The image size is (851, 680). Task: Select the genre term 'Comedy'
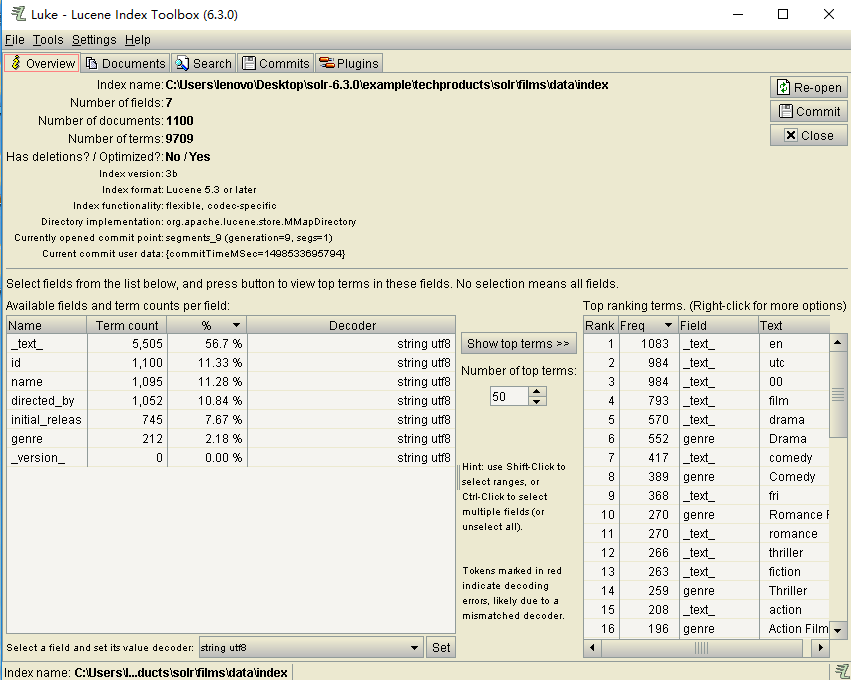[706, 476]
